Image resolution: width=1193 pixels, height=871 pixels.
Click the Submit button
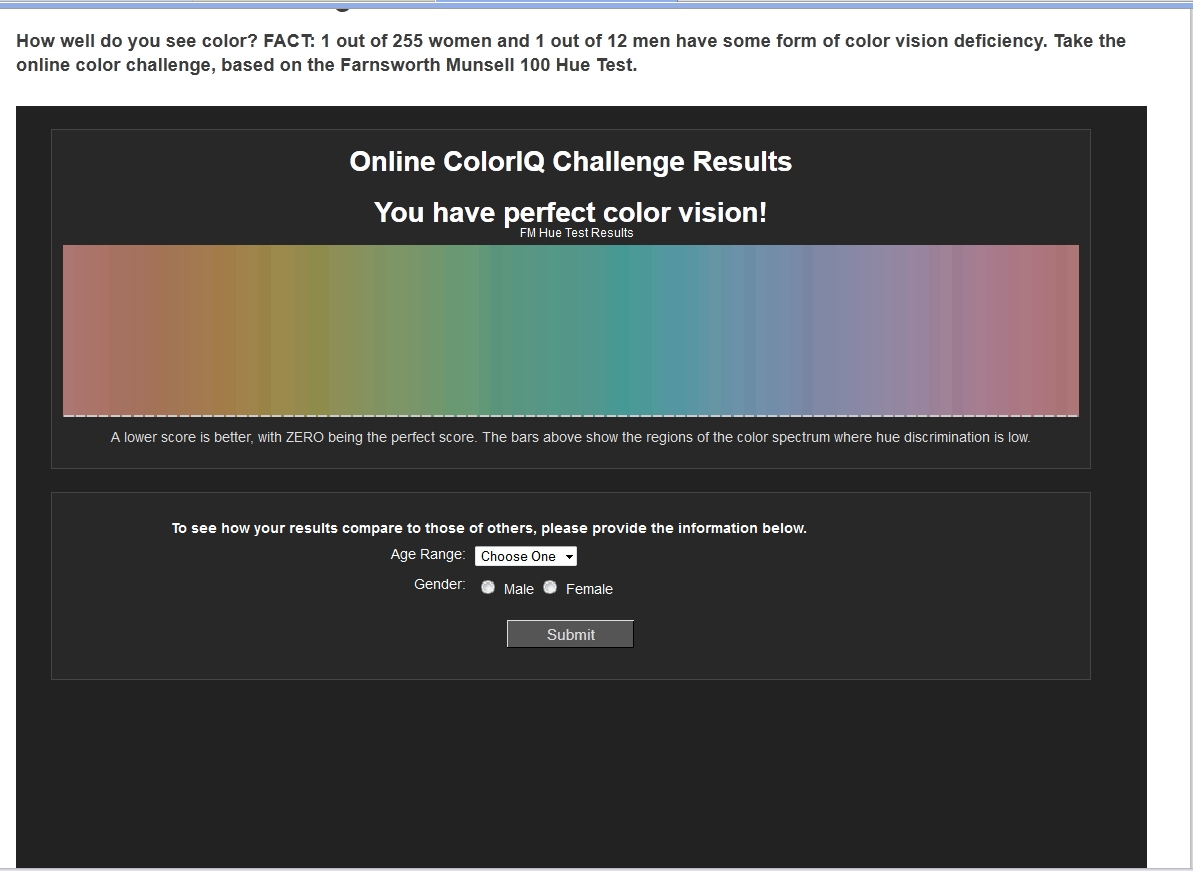pyautogui.click(x=570, y=634)
